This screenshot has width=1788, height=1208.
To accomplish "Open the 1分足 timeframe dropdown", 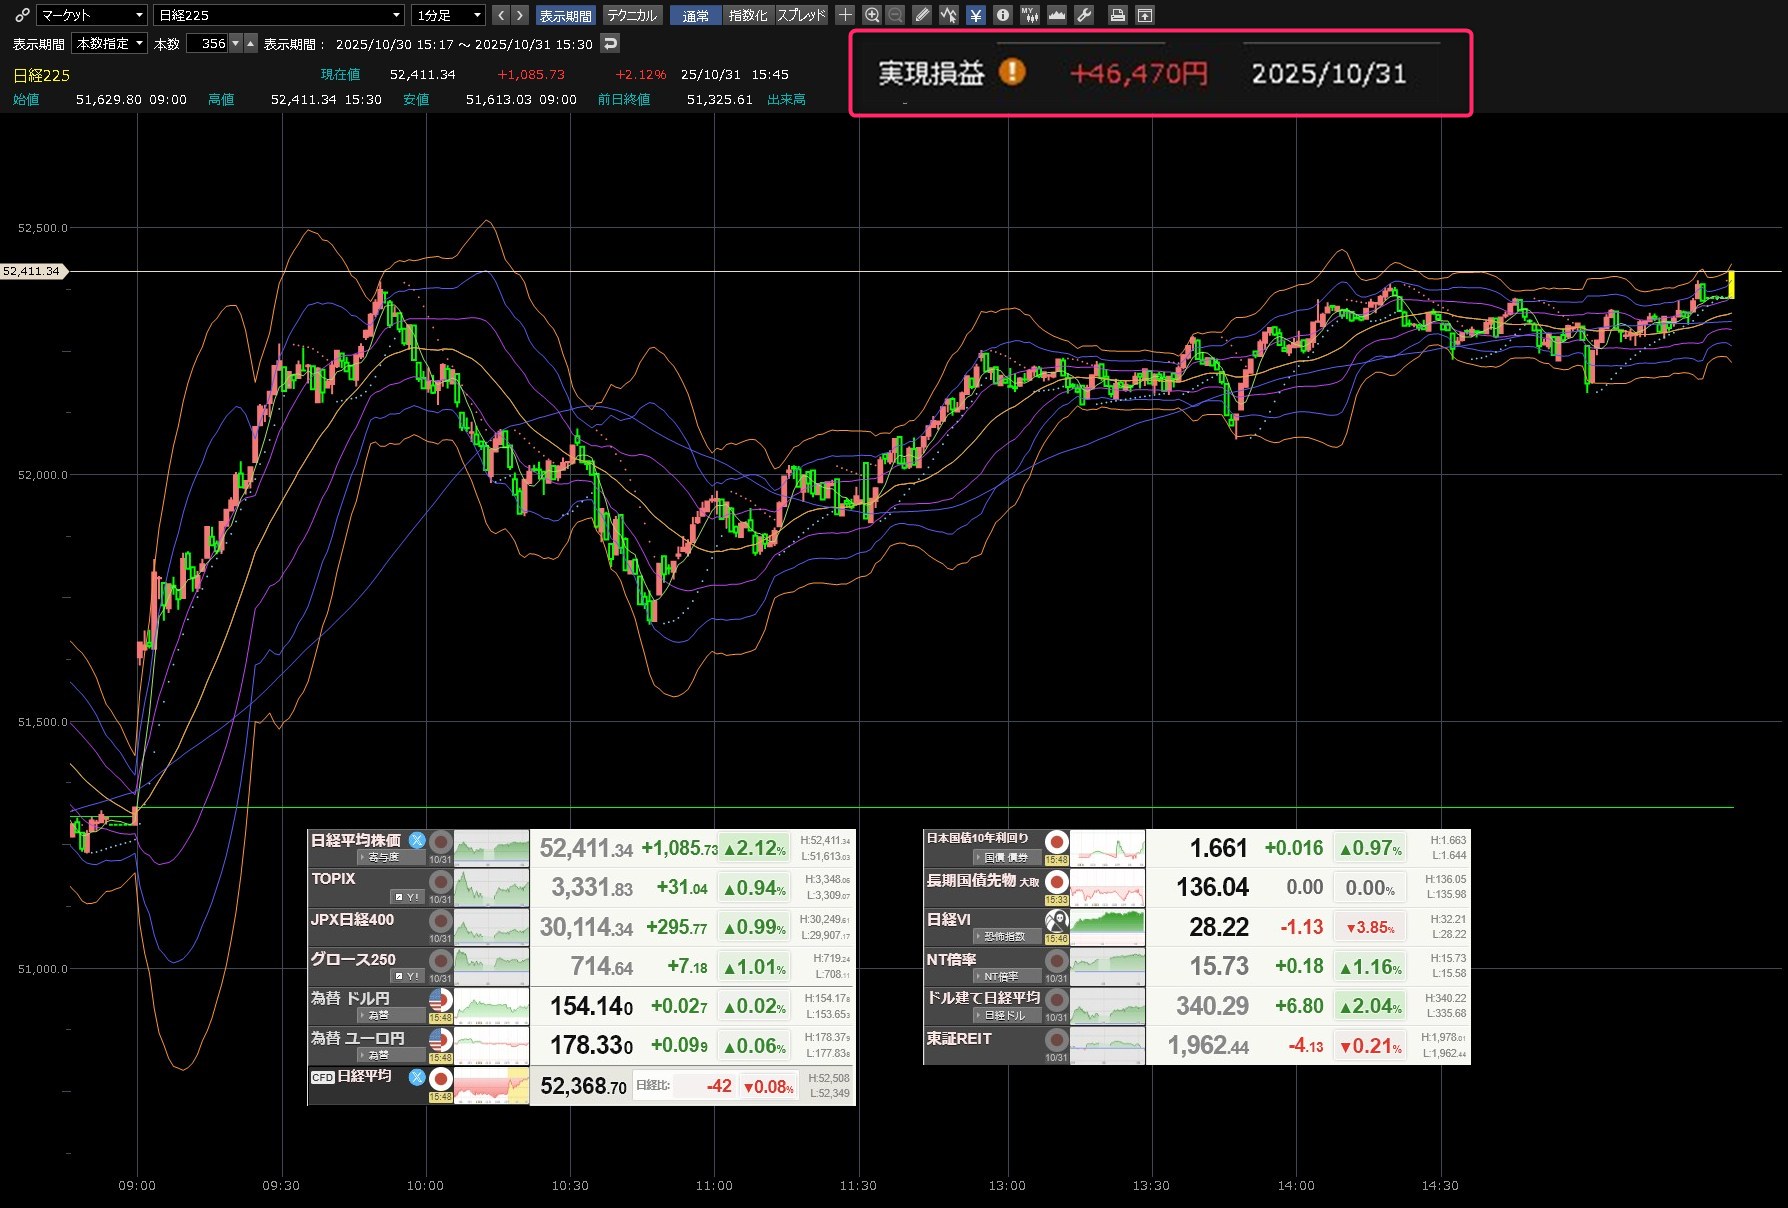I will click(448, 15).
